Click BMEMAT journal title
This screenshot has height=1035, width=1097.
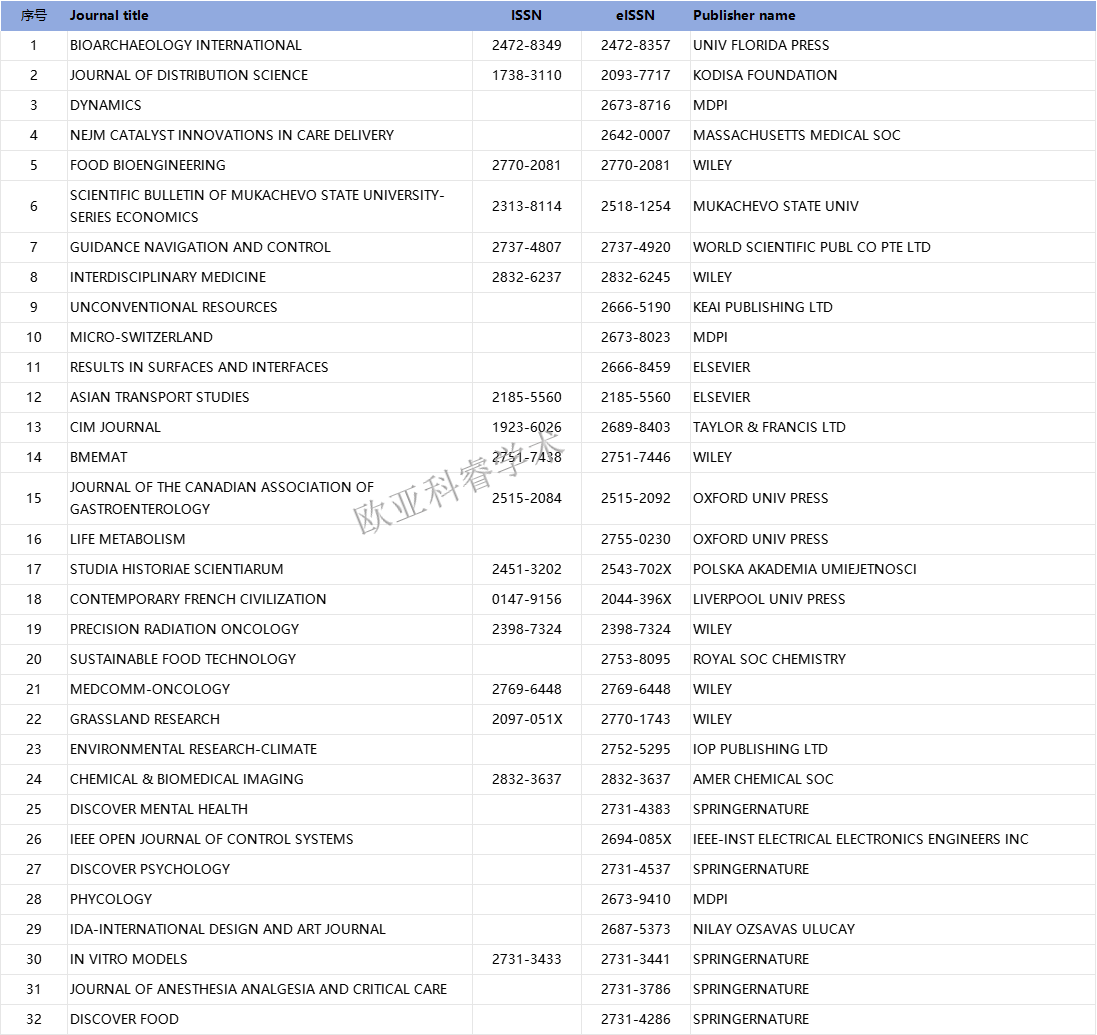point(99,458)
